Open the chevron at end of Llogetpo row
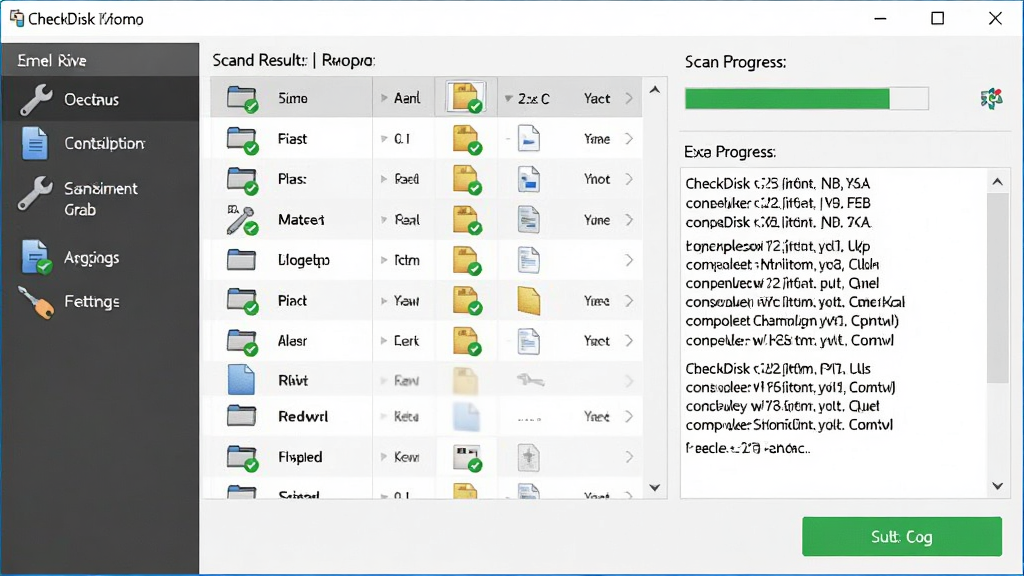The image size is (1024, 576). point(629,261)
